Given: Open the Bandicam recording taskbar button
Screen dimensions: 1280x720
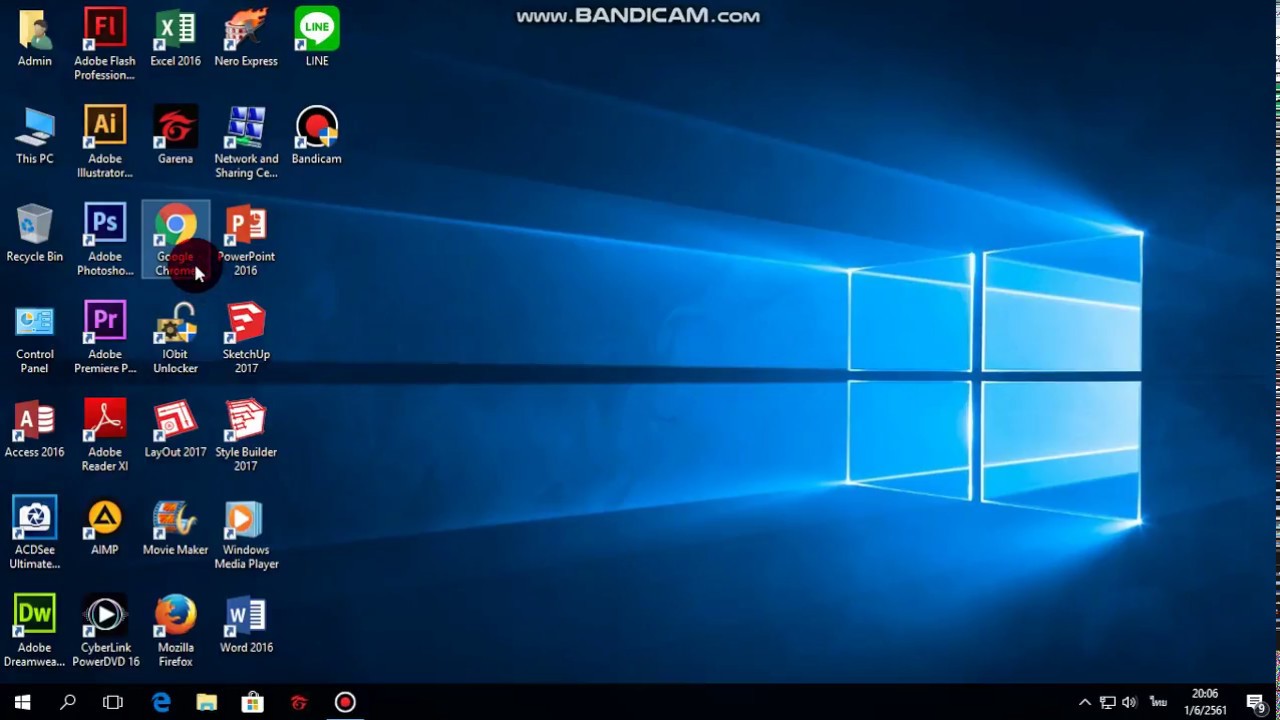Looking at the screenshot, I should point(345,702).
